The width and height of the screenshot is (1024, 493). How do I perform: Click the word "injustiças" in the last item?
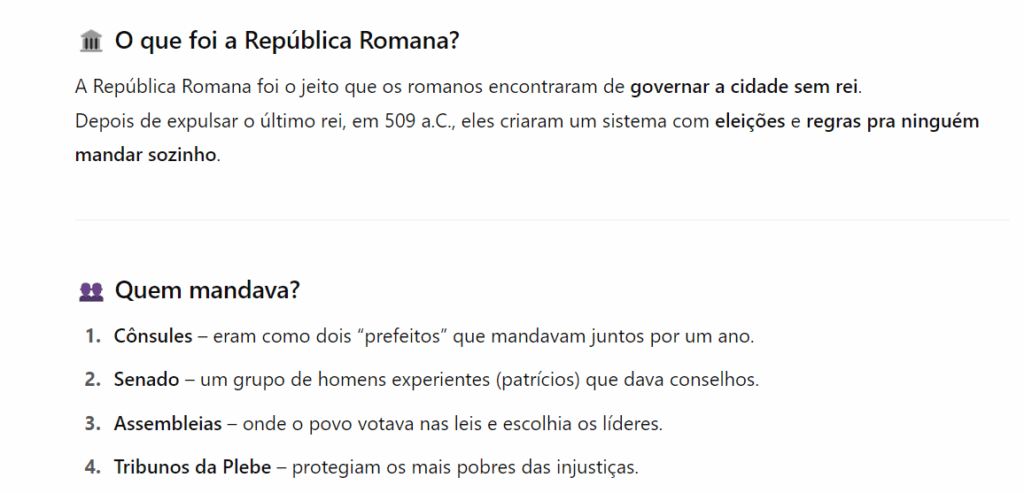pos(592,467)
